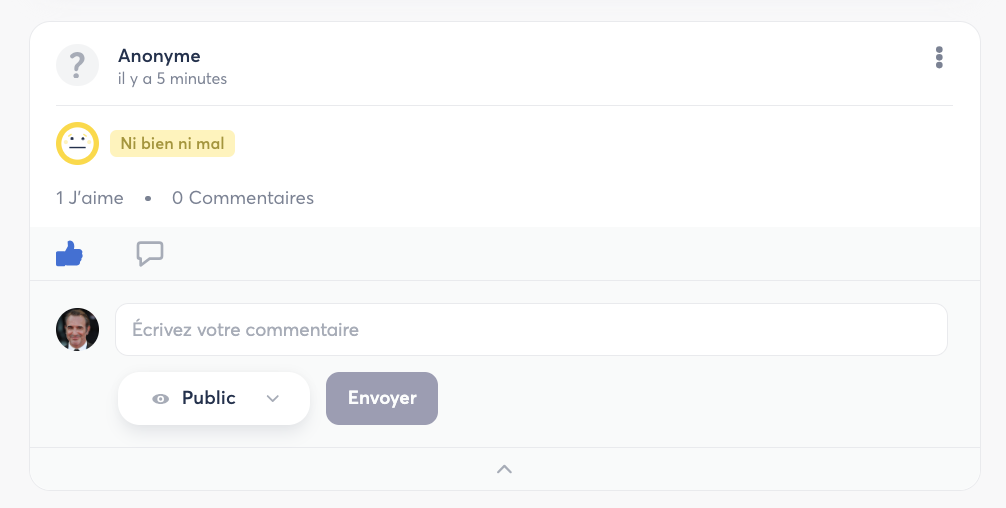1006x508 pixels.
Task: Click the dot separator between likes and comments
Action: (148, 199)
